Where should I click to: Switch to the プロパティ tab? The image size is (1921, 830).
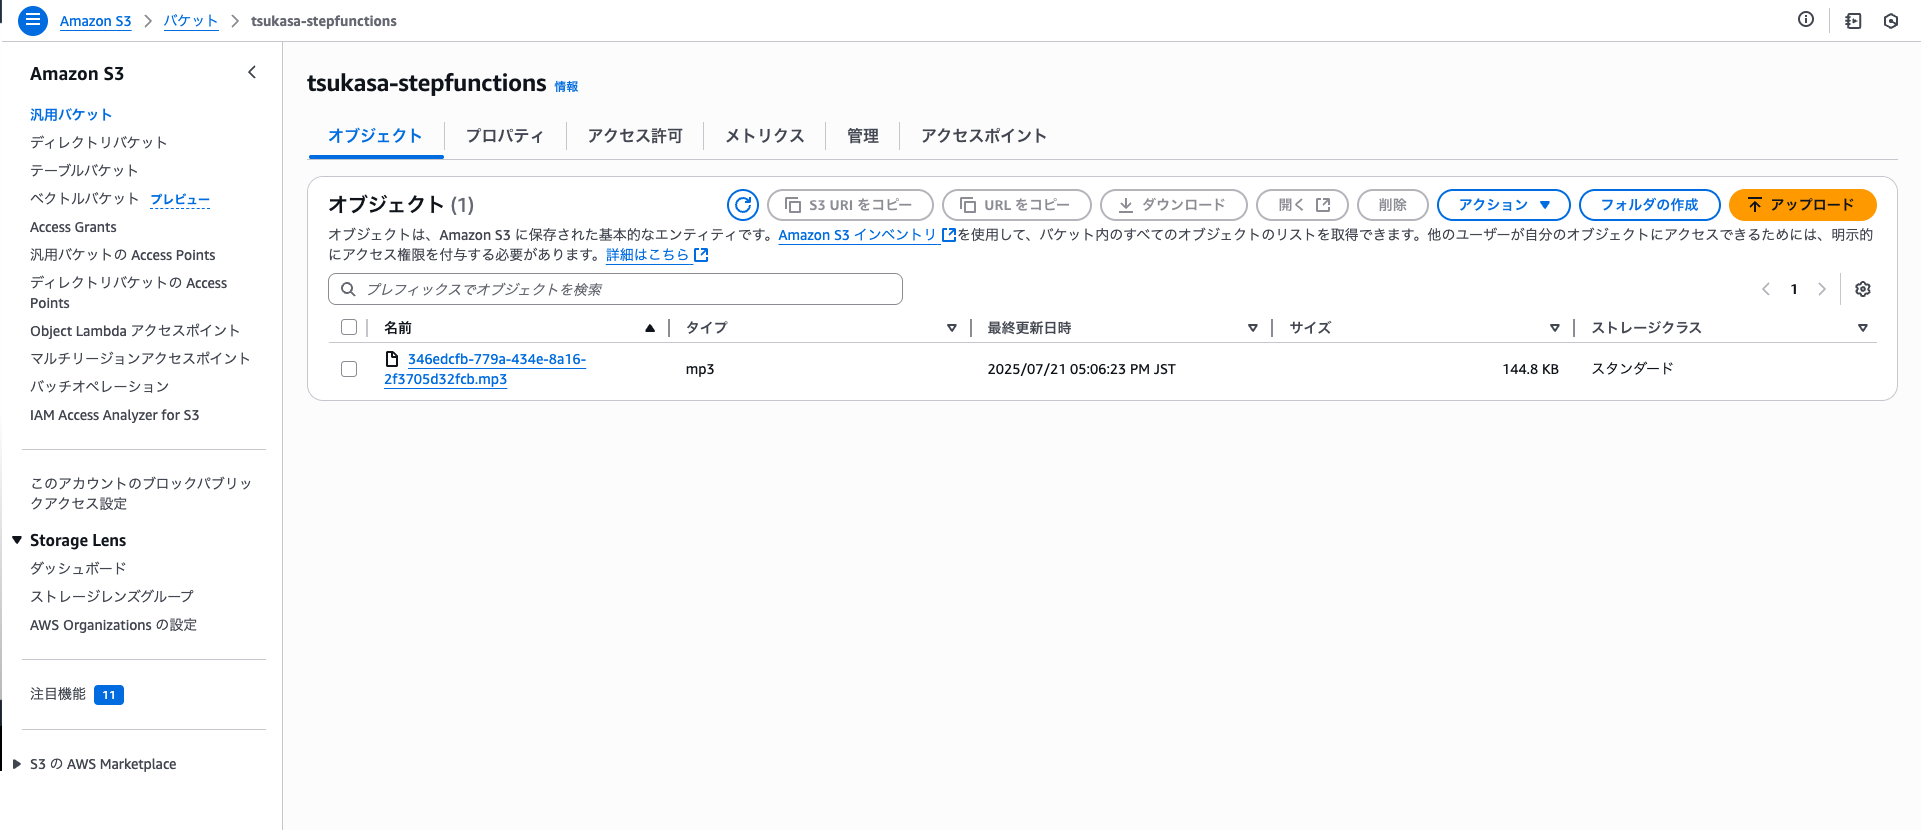[x=505, y=136]
